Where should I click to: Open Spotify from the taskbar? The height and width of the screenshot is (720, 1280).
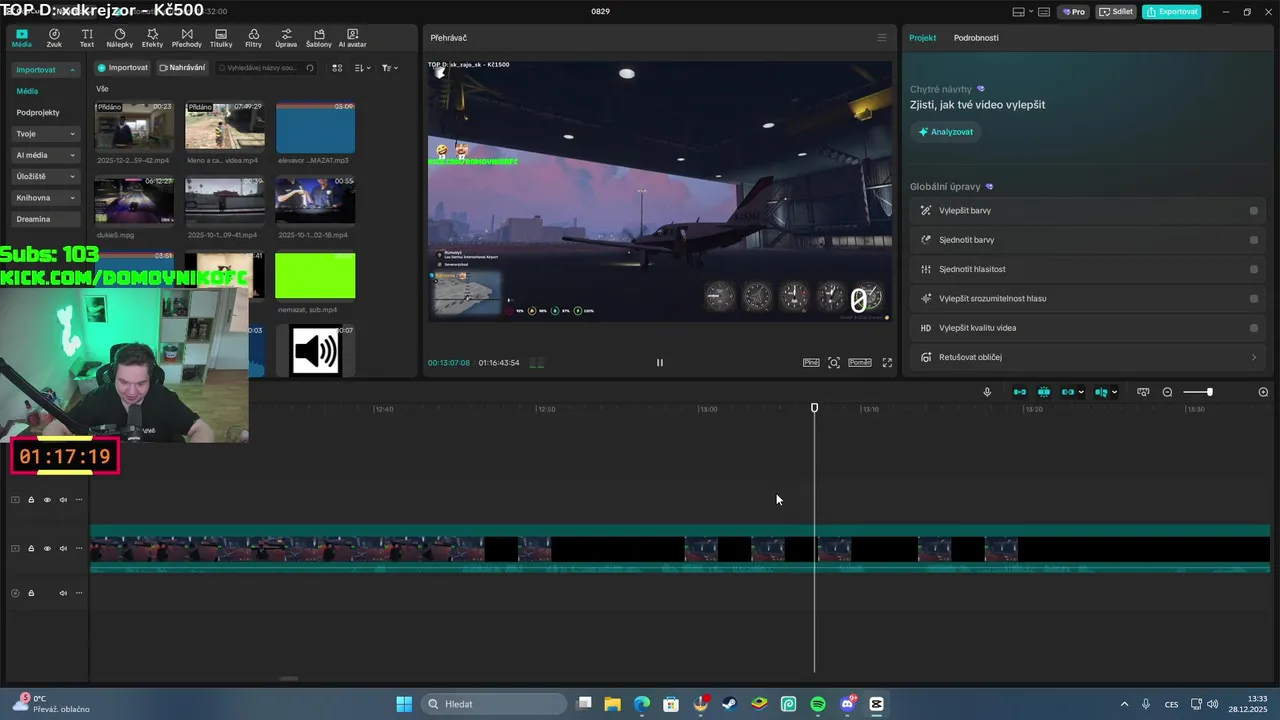pyautogui.click(x=818, y=704)
